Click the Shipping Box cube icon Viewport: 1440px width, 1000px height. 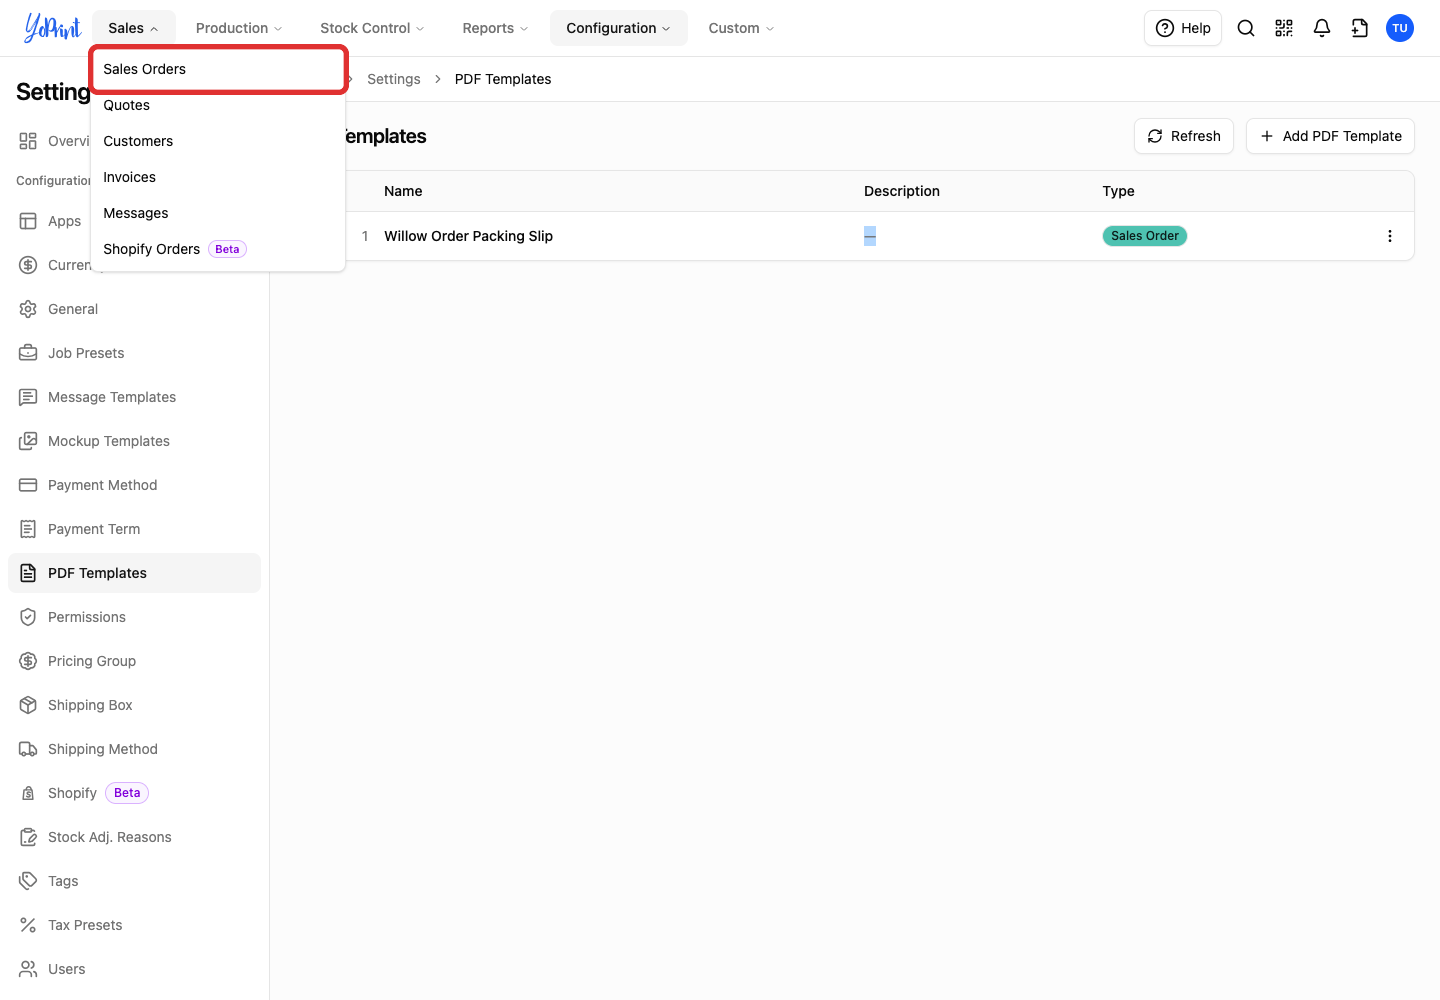28,705
